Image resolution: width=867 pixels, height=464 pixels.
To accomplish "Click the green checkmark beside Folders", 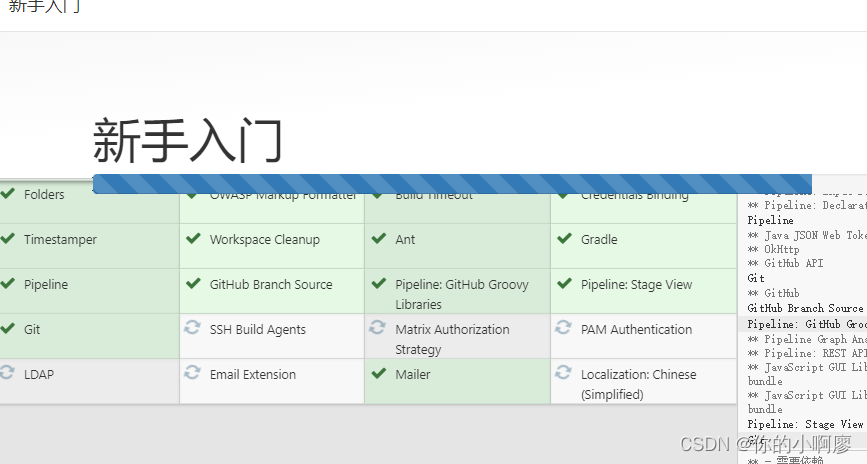I will tap(7, 194).
